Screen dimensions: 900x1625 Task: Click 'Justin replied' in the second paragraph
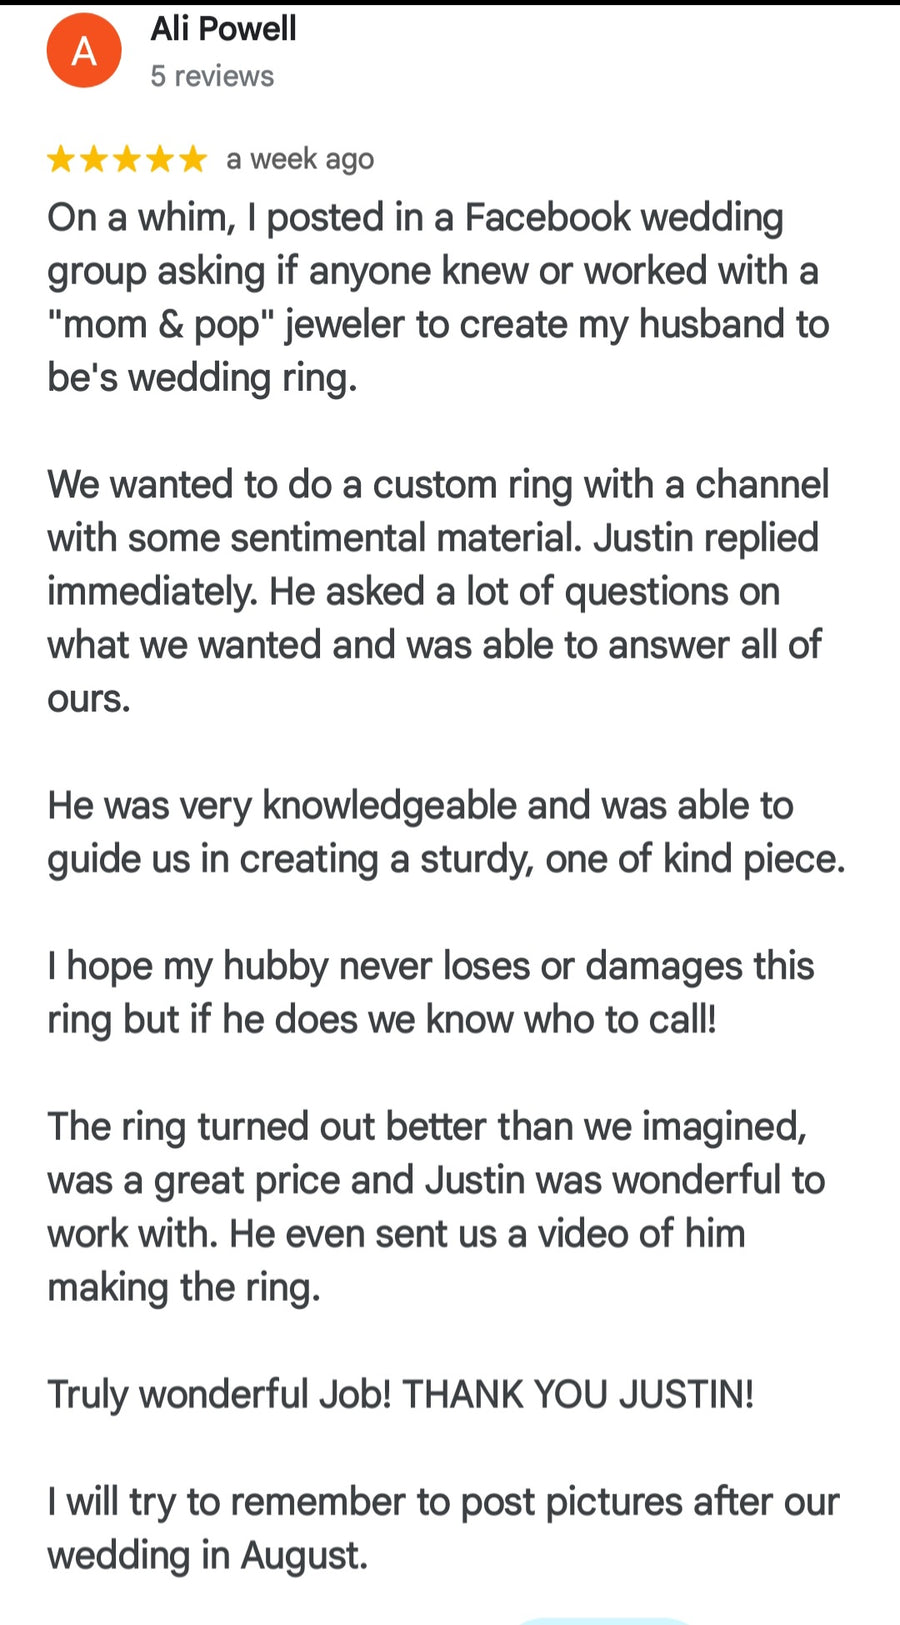point(705,538)
